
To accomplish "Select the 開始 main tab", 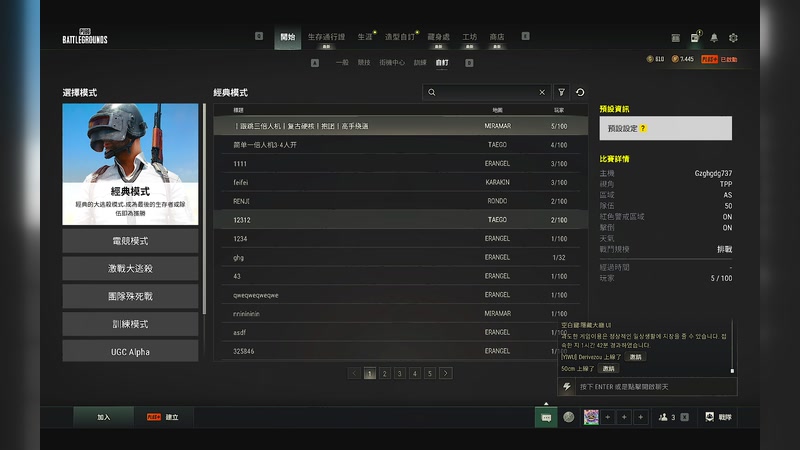I will point(288,37).
